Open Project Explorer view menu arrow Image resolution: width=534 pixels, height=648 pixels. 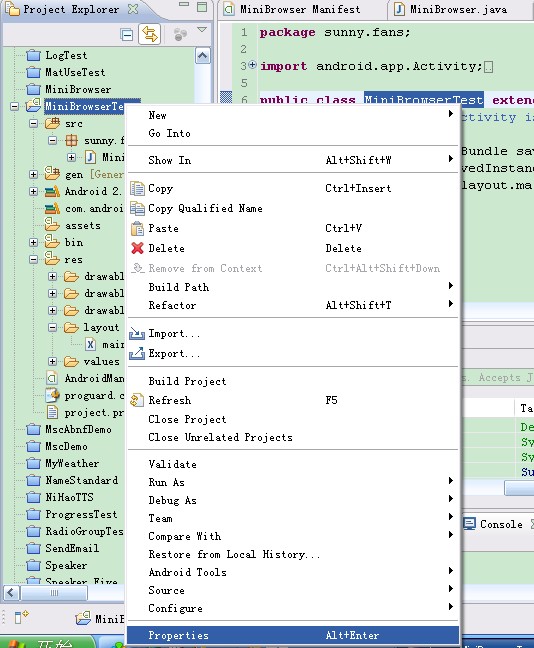[202, 30]
